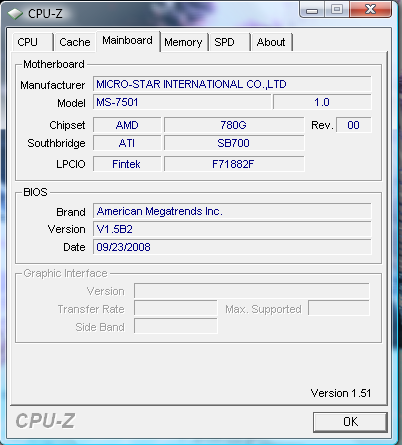Click the chipset model 780G field

point(234,125)
